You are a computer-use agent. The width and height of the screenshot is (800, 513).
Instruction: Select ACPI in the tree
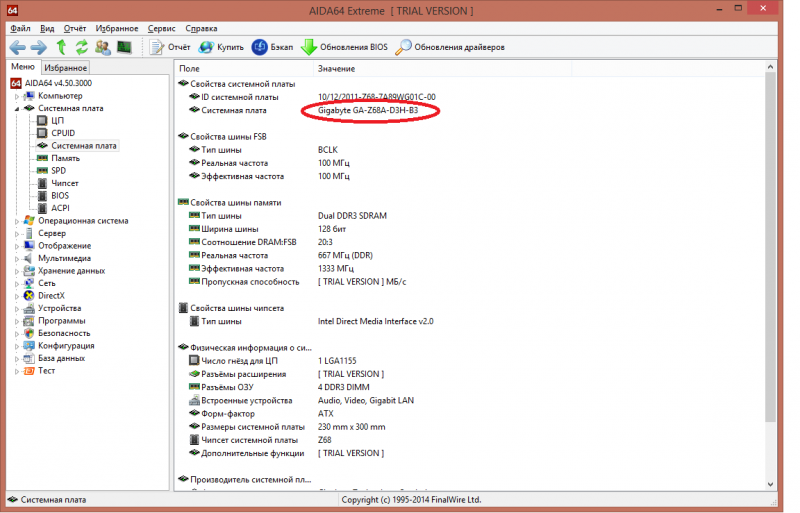60,208
